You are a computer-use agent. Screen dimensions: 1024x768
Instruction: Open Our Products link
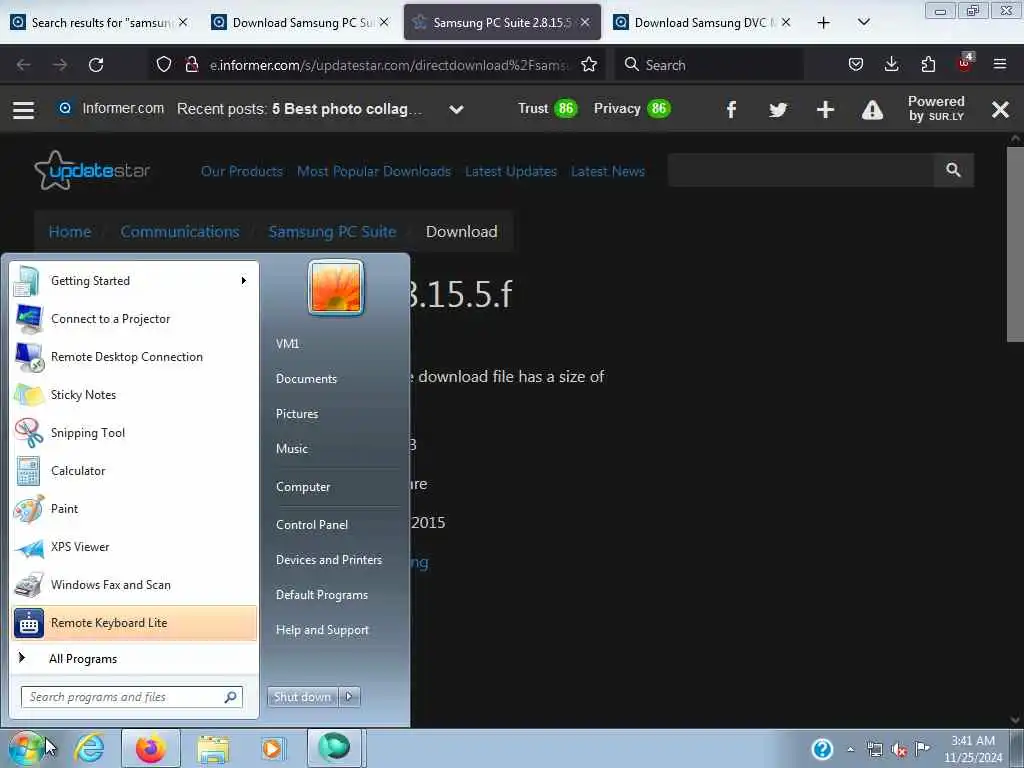click(242, 171)
